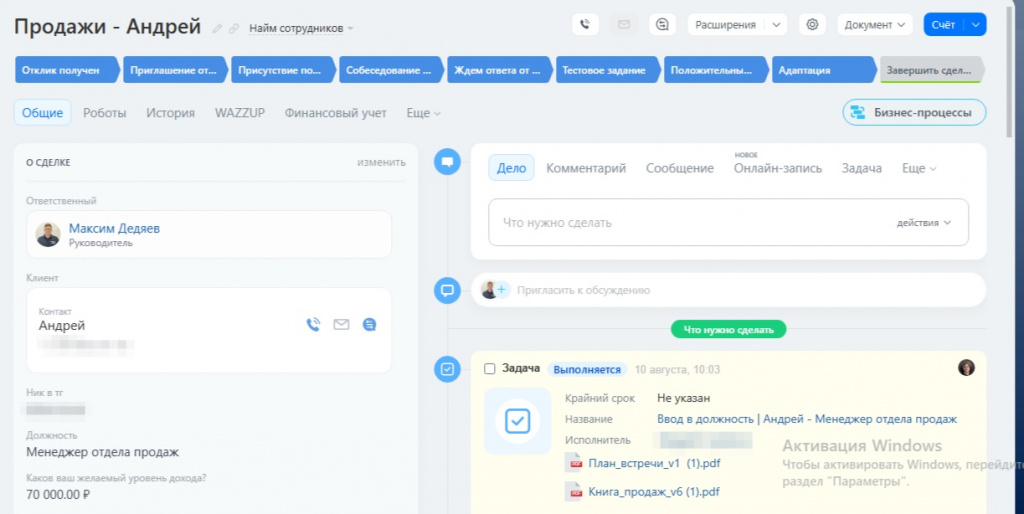The height and width of the screenshot is (514, 1024).
Task: Click the phone call icon in header
Action: 584,25
